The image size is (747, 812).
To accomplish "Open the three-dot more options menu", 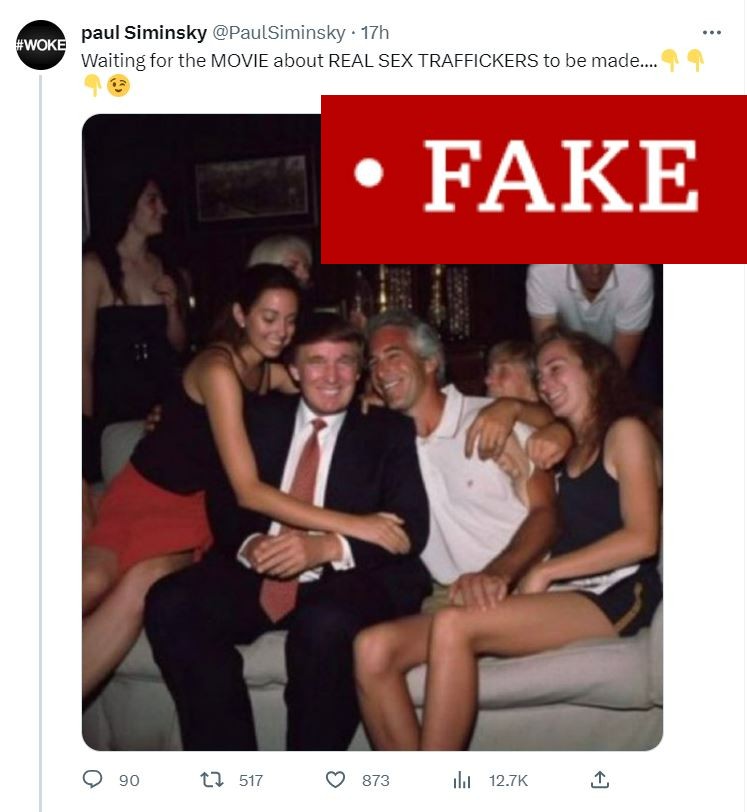I will (711, 34).
